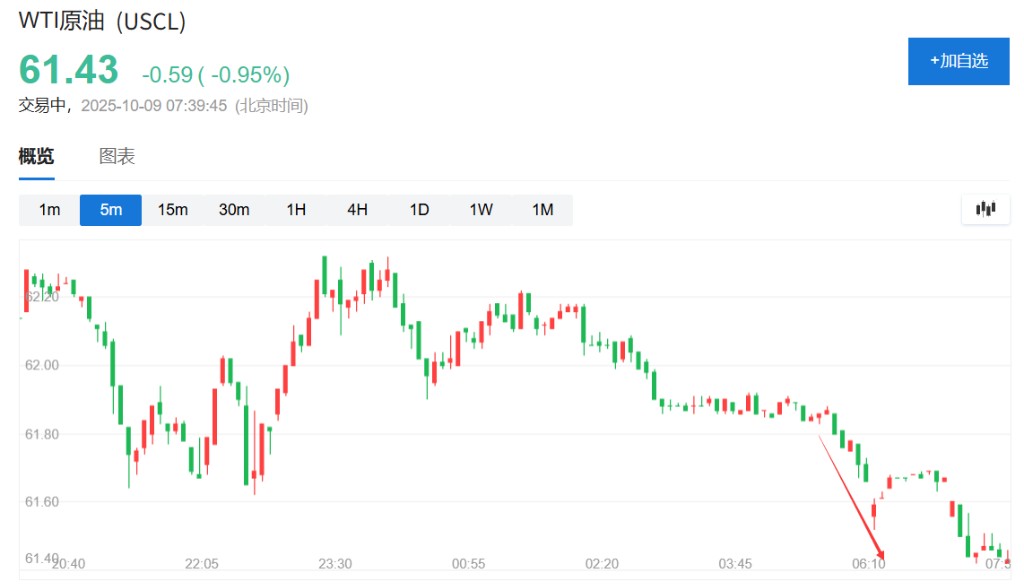Select the 1m timeframe
The height and width of the screenshot is (585, 1024).
coord(49,210)
